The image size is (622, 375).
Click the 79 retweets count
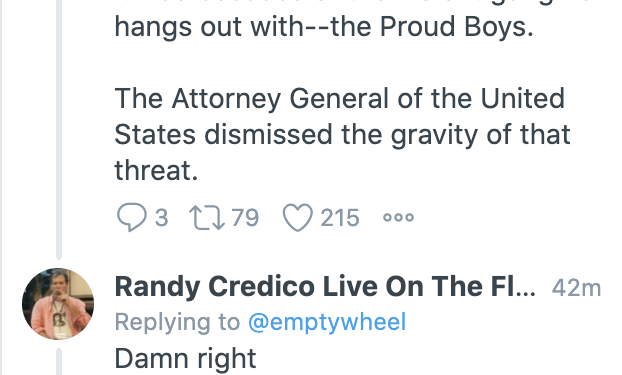click(245, 218)
